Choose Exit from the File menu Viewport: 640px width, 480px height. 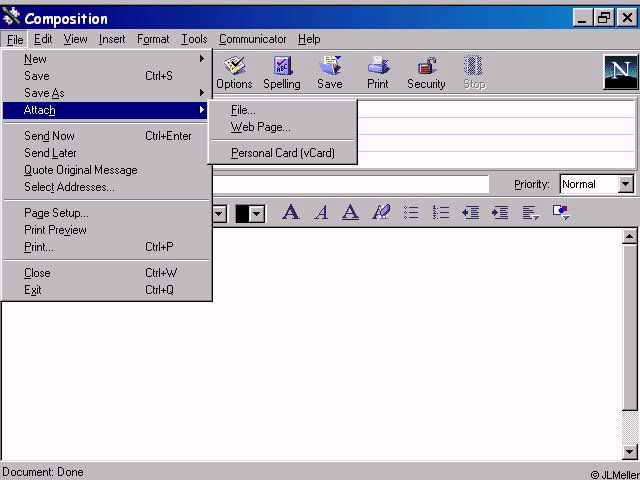107,290
